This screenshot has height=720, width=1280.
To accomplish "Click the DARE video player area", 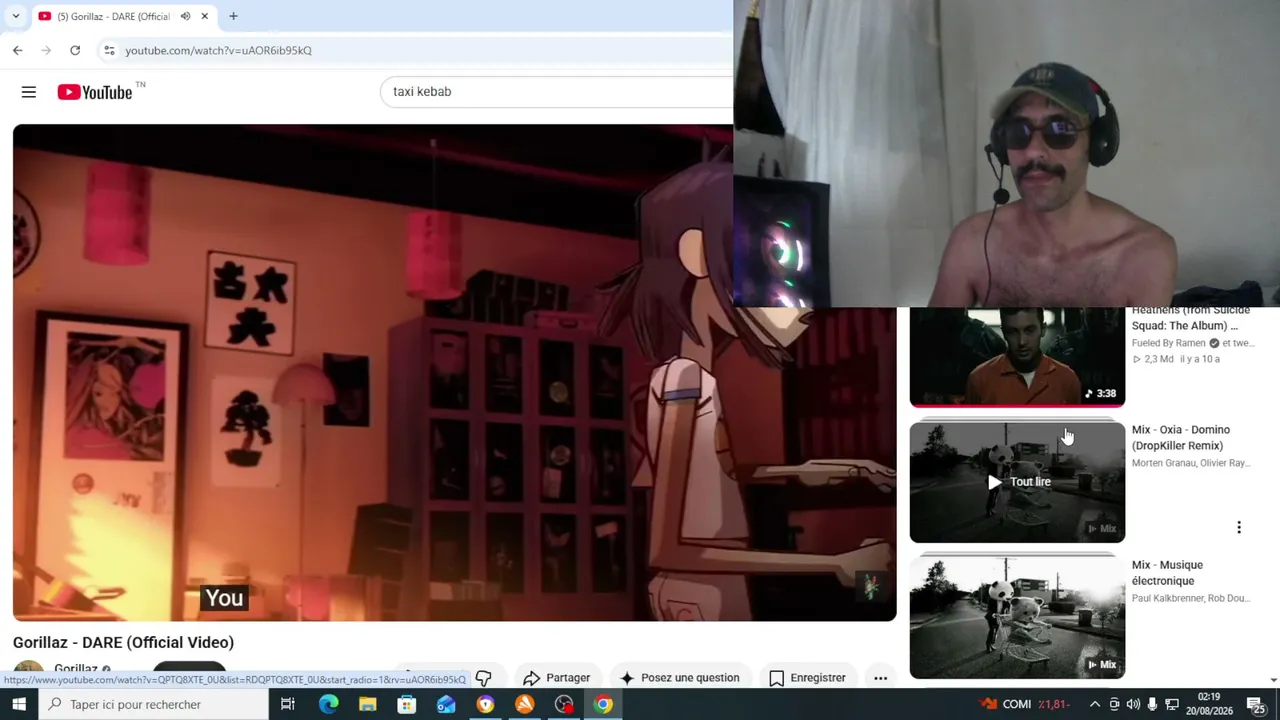I will click(455, 372).
